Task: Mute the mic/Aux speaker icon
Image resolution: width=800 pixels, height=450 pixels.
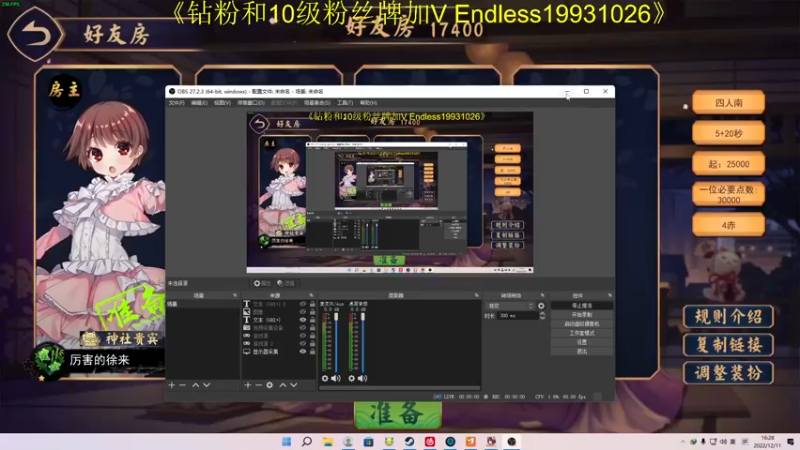Action: pyautogui.click(x=335, y=378)
